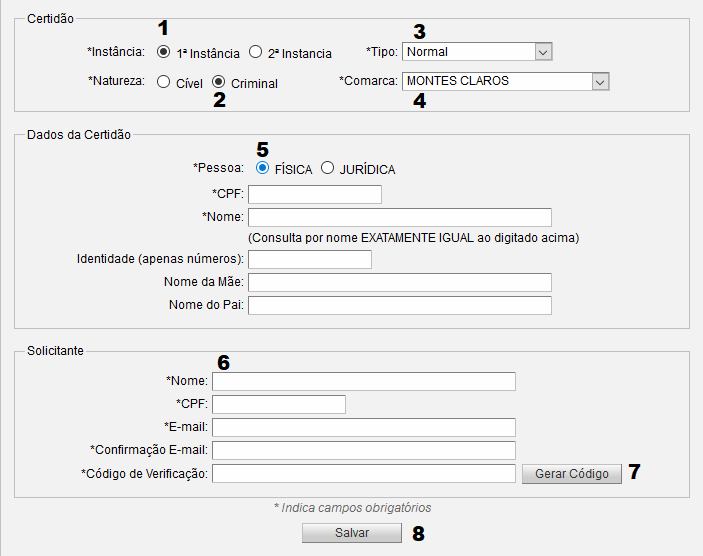Choose Cível as Natureza
Viewport: 703px width, 556px height.
pyautogui.click(x=164, y=82)
